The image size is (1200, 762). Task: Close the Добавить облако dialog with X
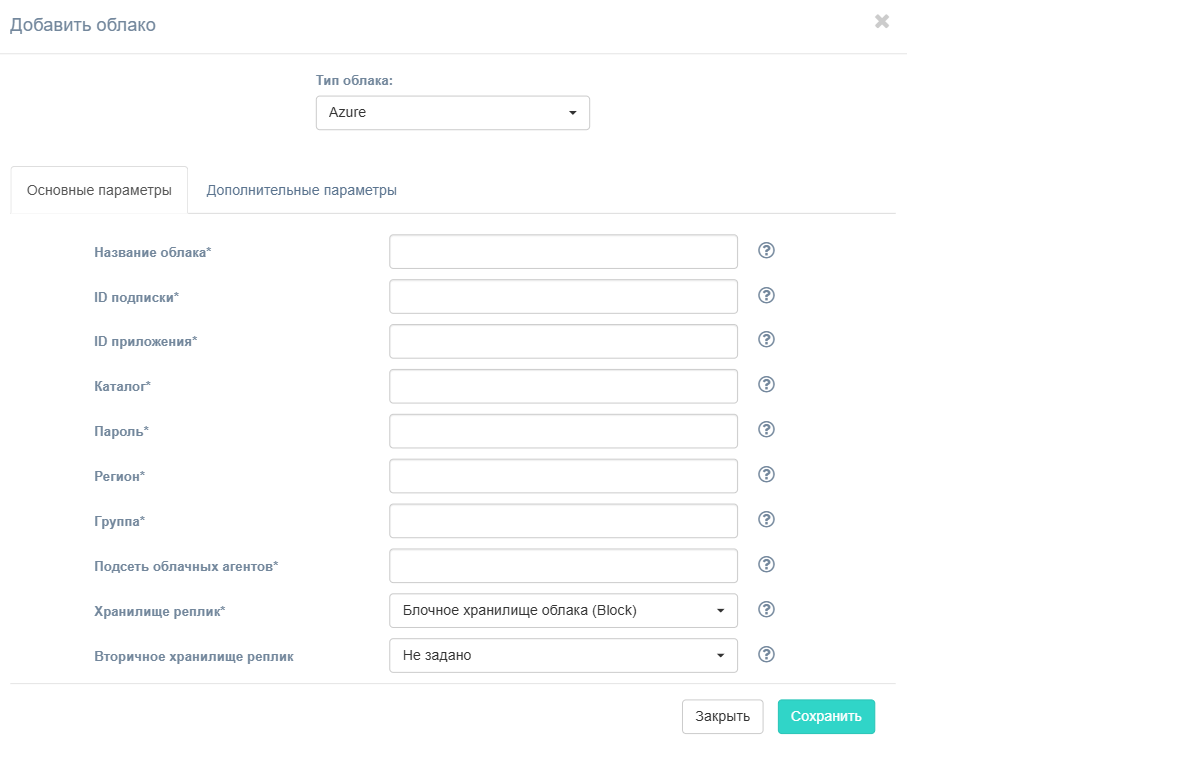[882, 21]
